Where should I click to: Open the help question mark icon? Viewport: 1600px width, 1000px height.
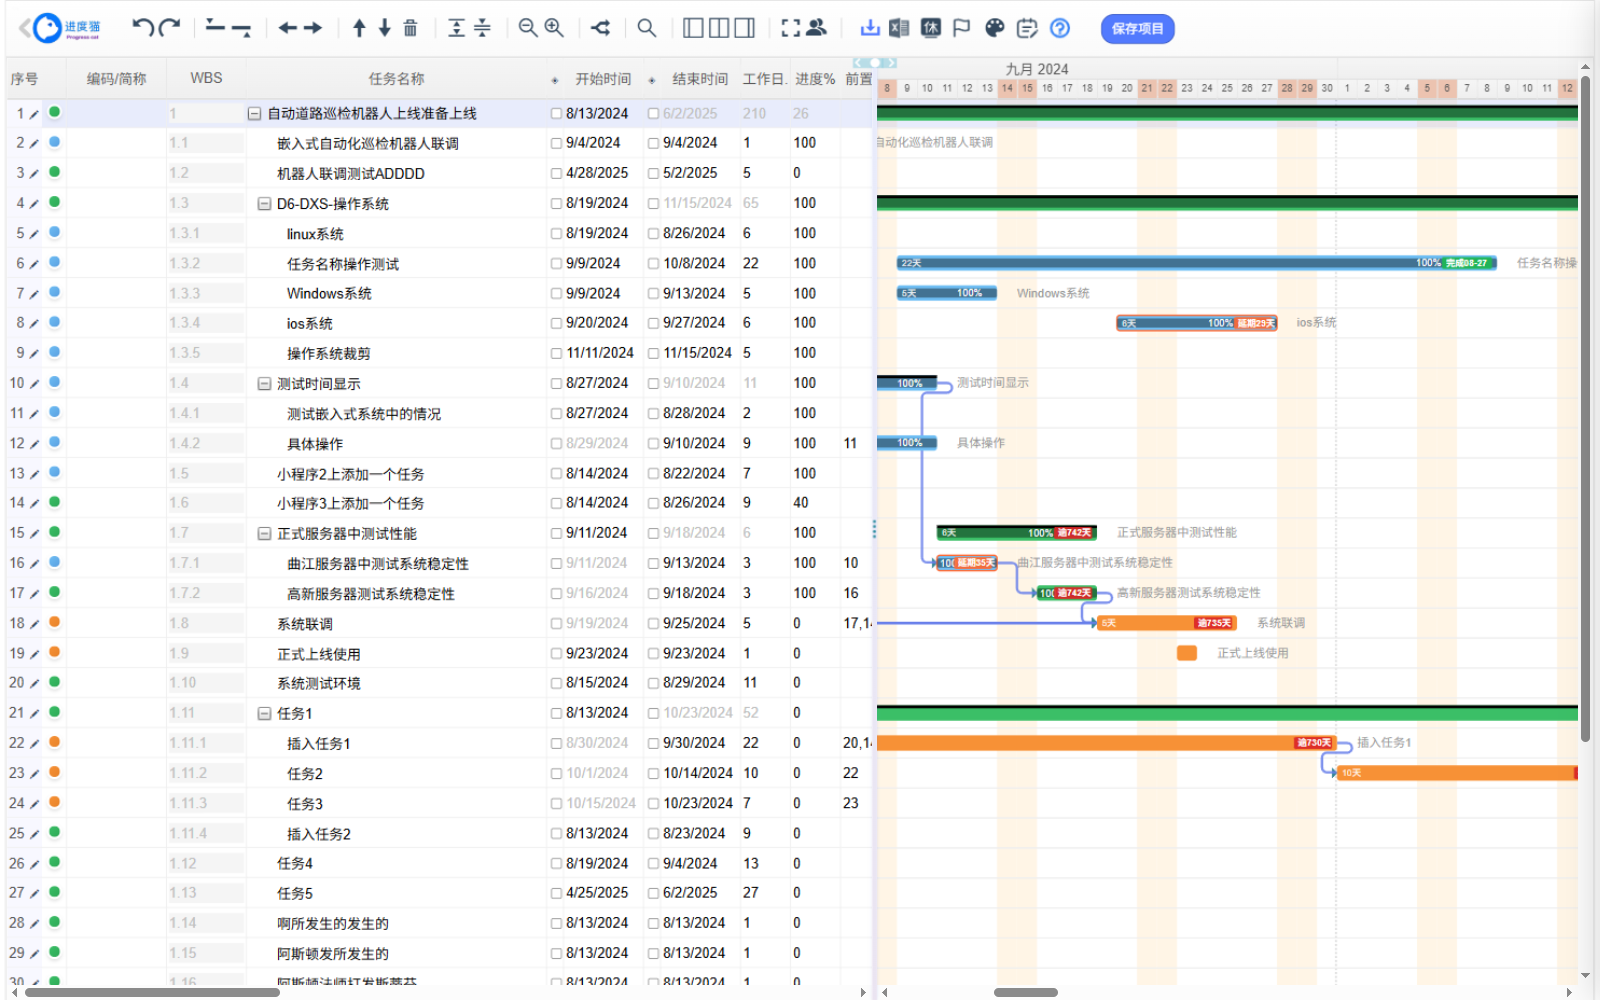tap(1060, 28)
